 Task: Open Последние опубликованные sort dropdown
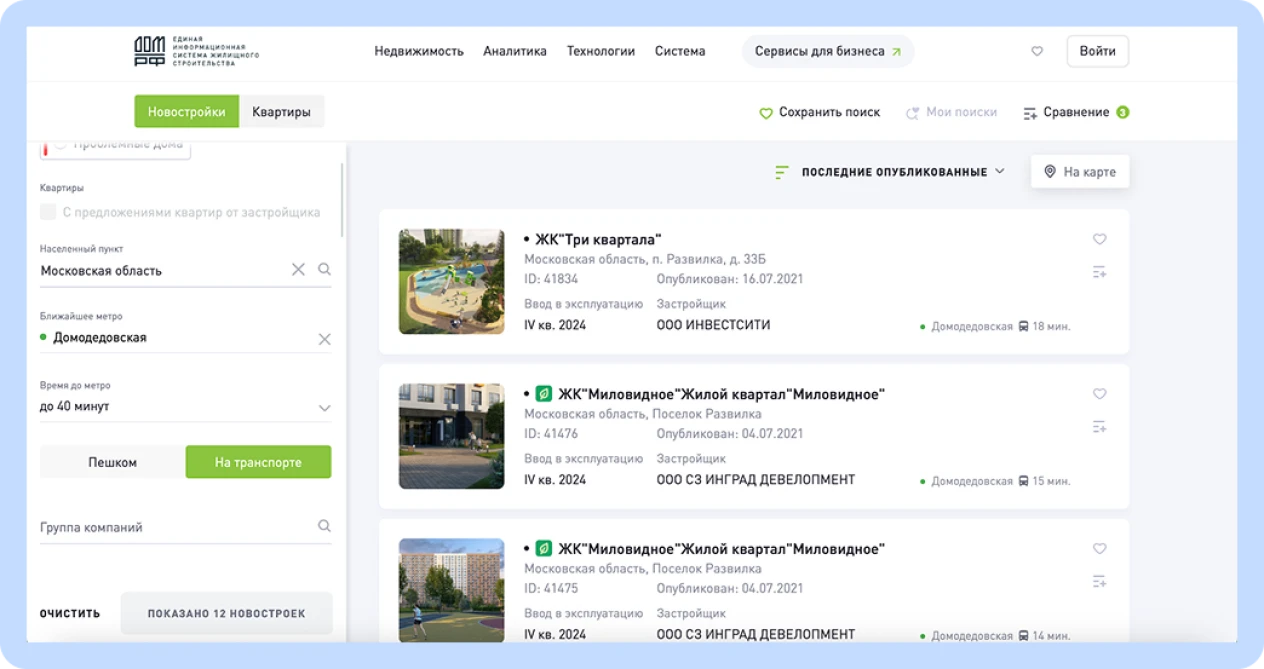pyautogui.click(x=890, y=172)
